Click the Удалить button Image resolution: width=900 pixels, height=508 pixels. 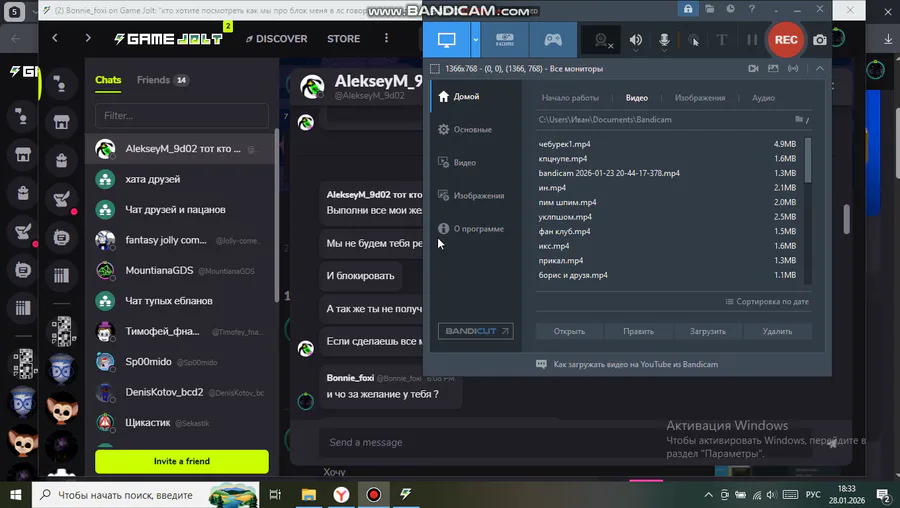coord(777,331)
